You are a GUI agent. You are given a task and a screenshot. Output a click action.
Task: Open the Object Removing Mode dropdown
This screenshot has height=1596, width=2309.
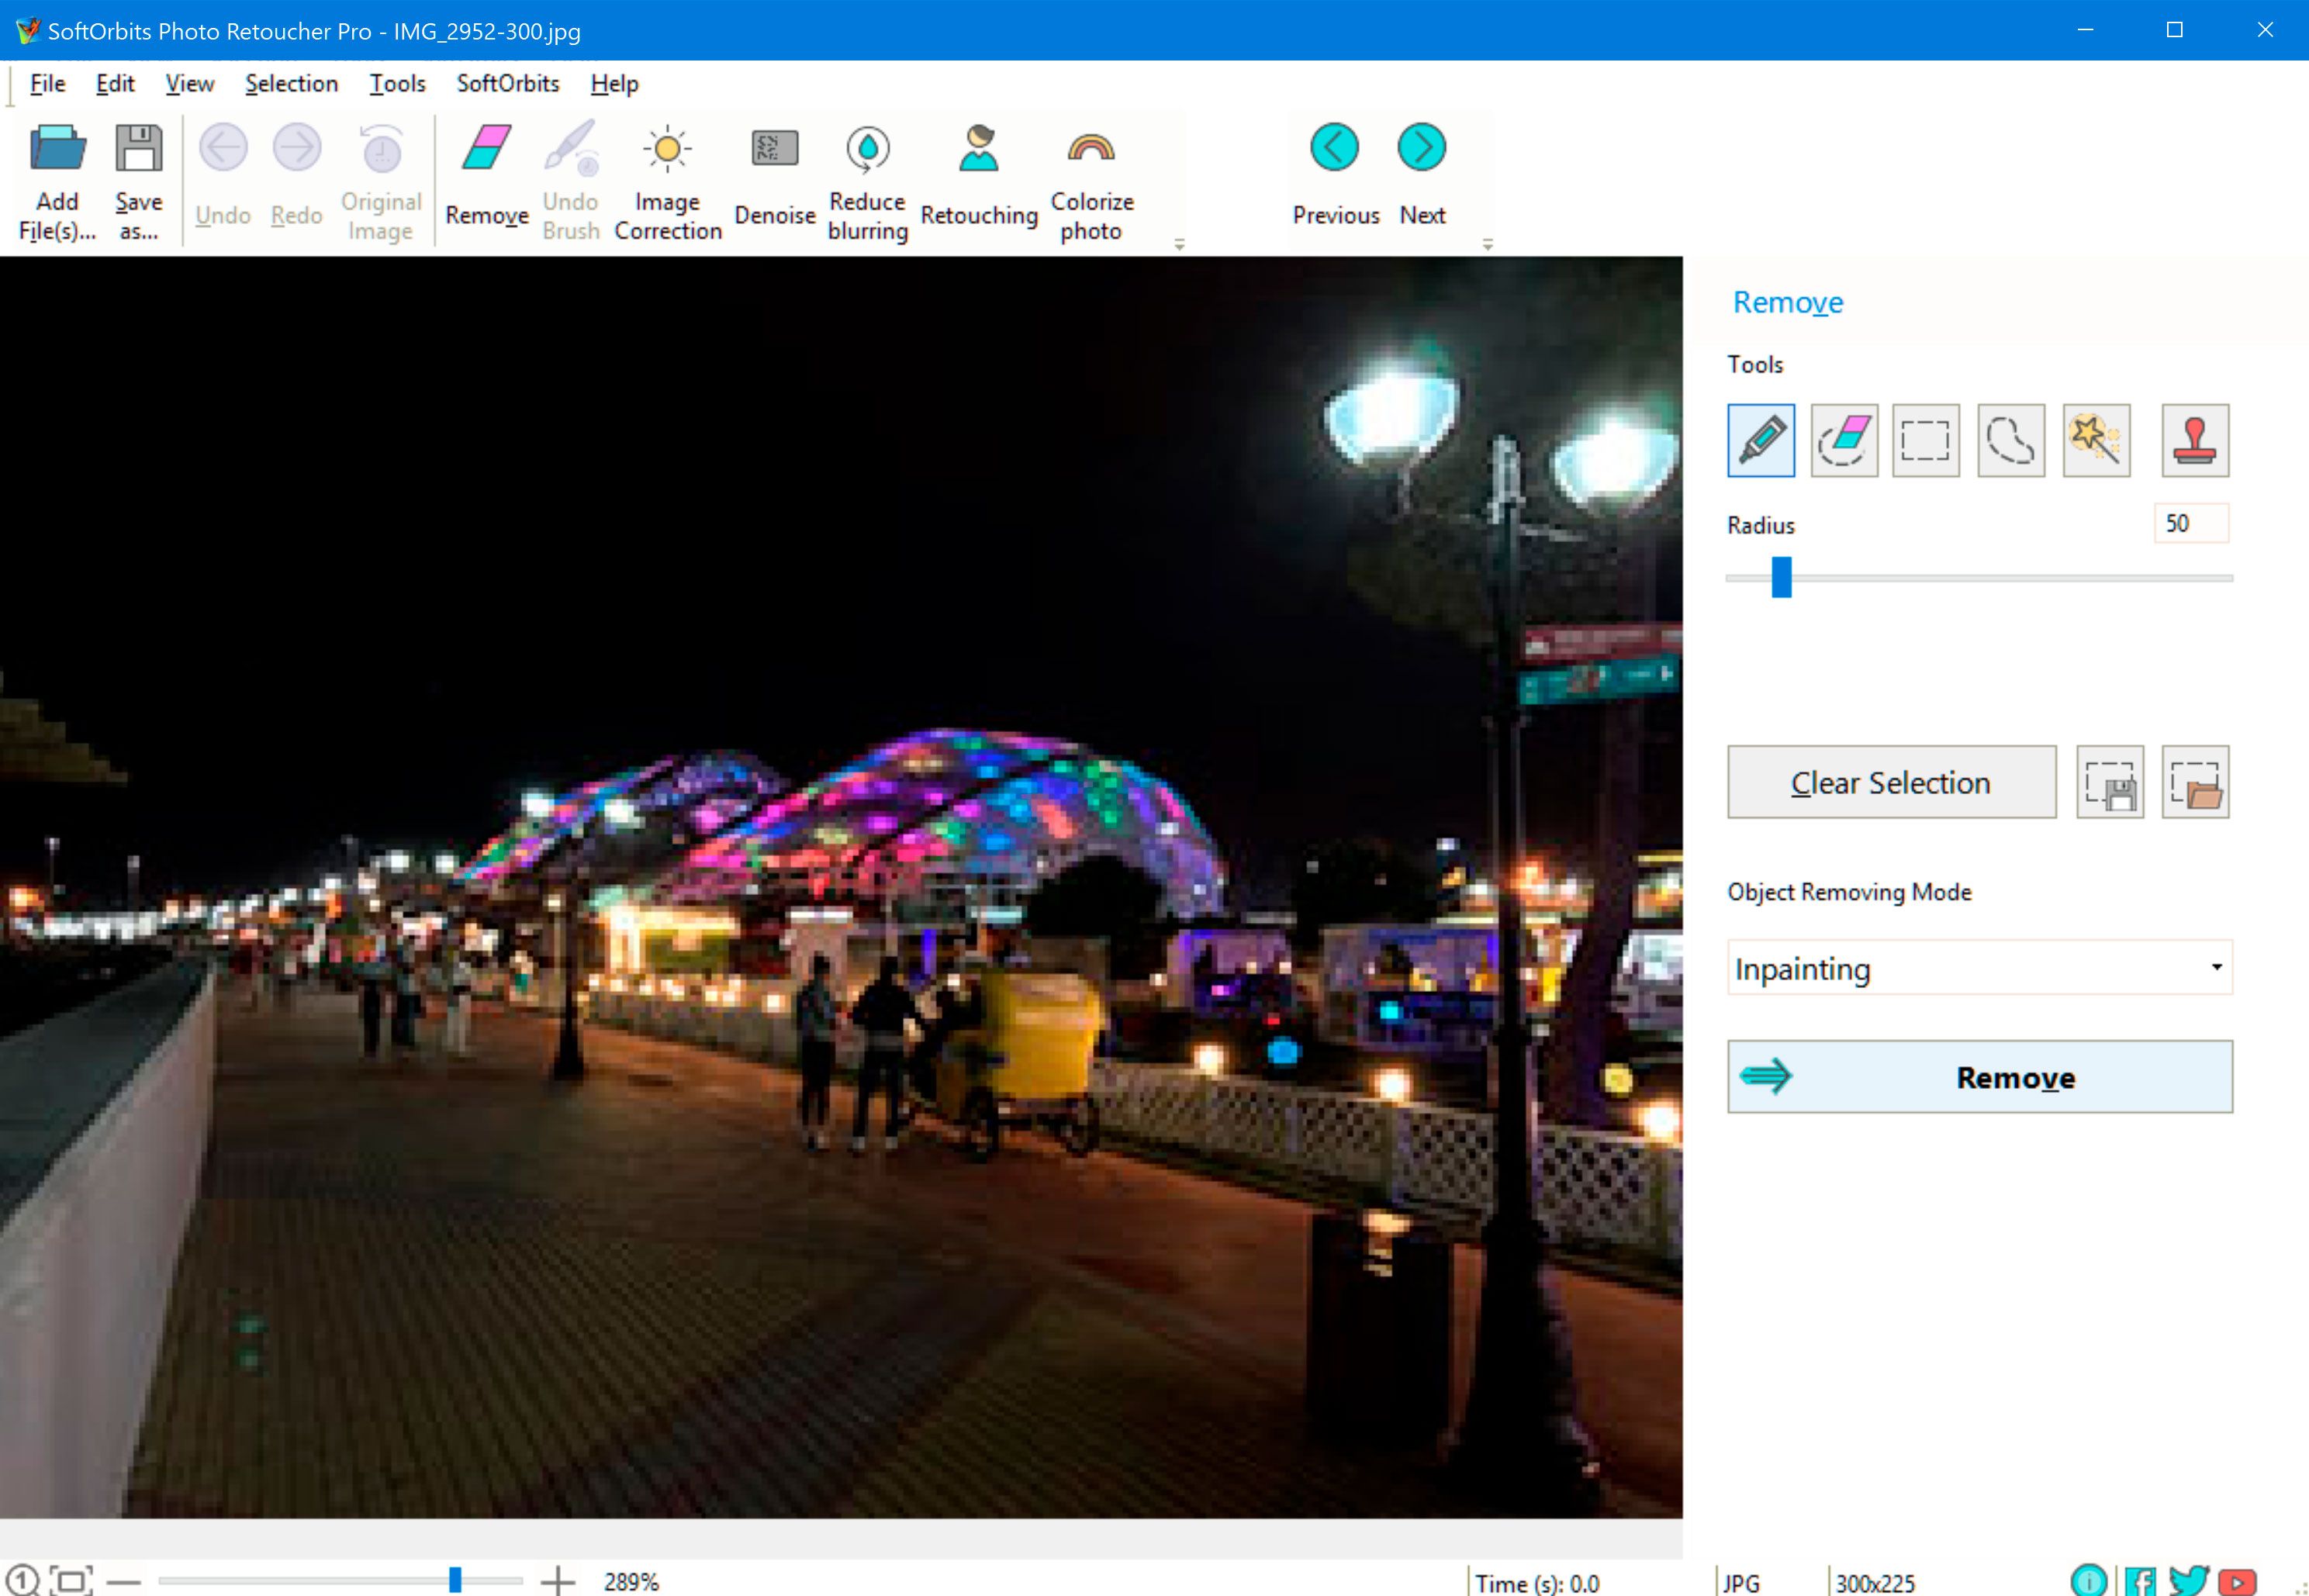click(1979, 966)
